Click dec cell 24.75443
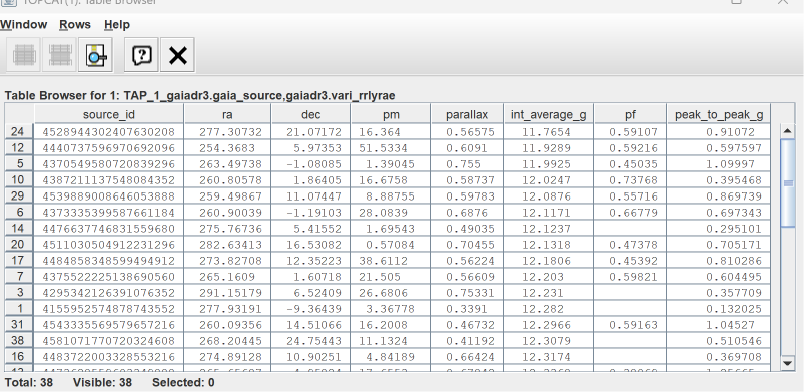 (311, 341)
